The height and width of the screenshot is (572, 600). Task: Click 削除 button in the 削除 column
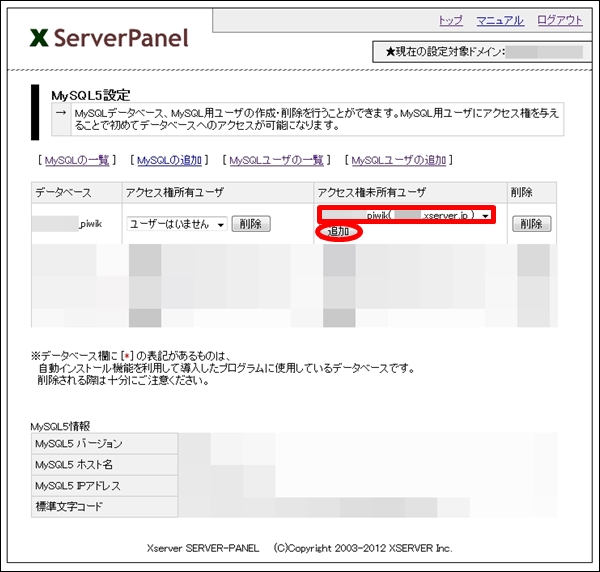click(532, 224)
